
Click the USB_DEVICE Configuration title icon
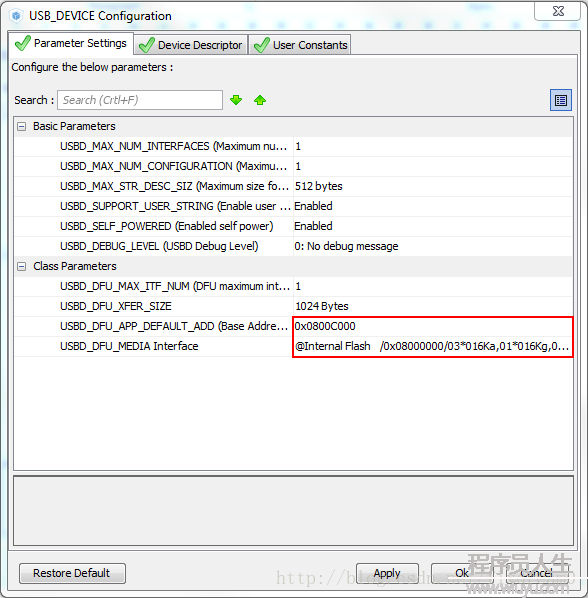pos(16,16)
